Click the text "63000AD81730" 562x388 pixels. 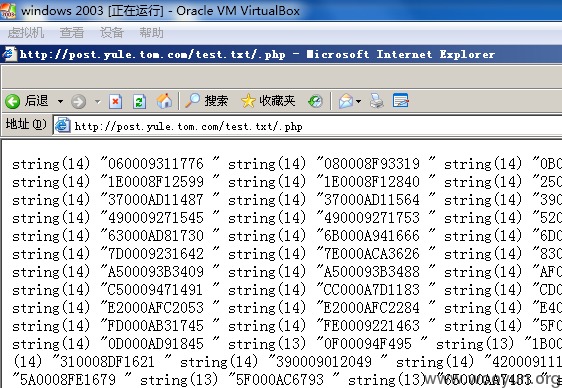point(156,236)
